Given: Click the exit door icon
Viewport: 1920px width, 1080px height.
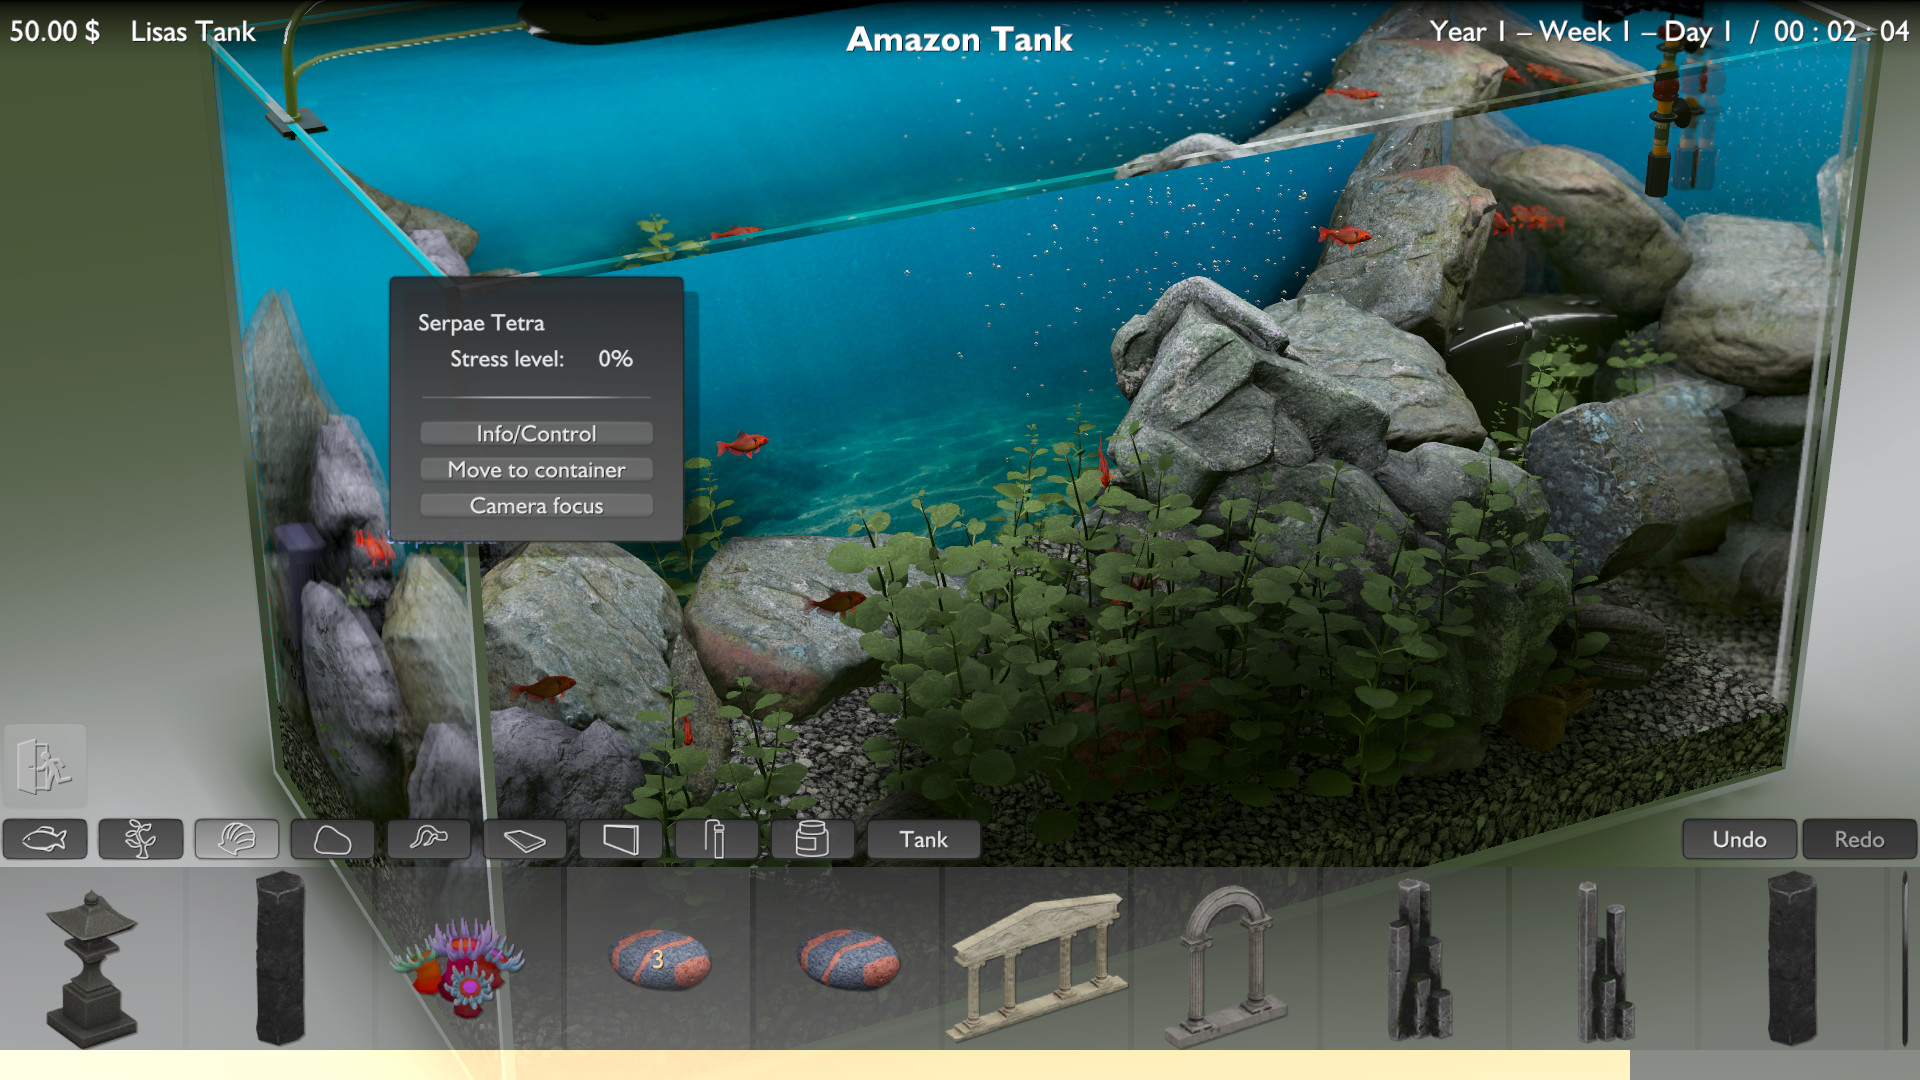Looking at the screenshot, I should [44, 765].
